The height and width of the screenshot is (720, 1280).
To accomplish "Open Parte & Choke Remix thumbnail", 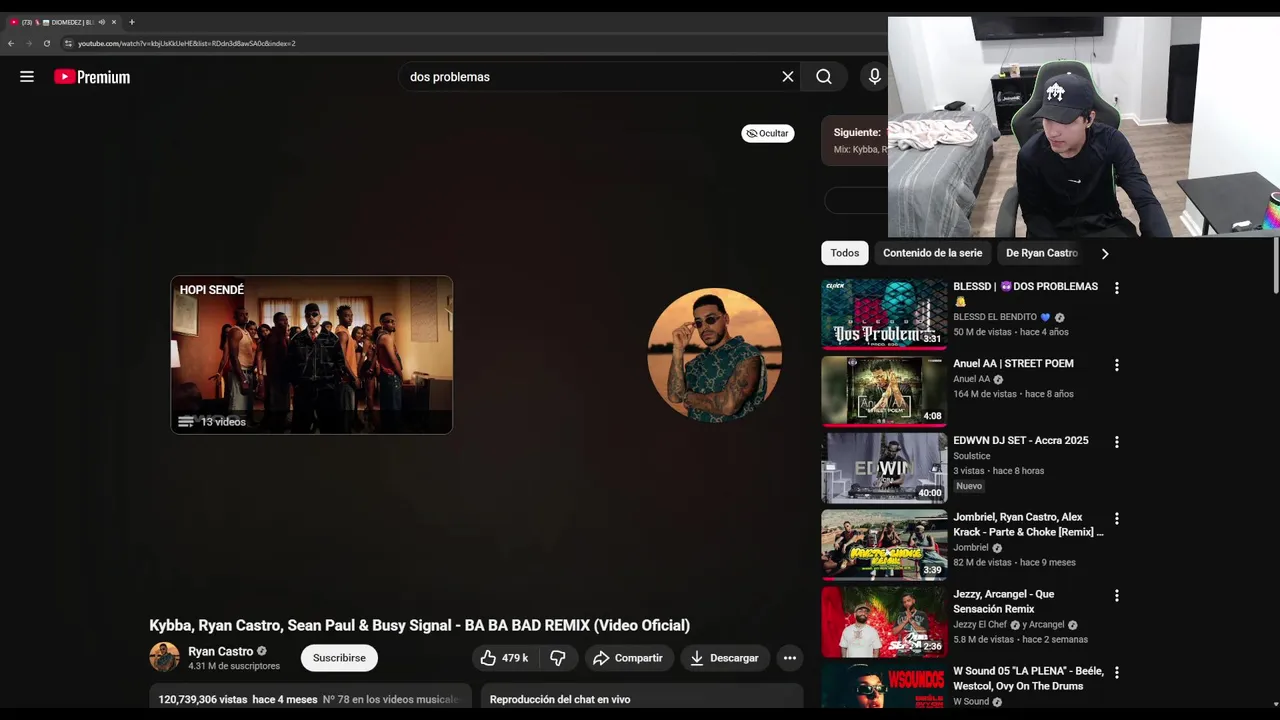I will 884,545.
